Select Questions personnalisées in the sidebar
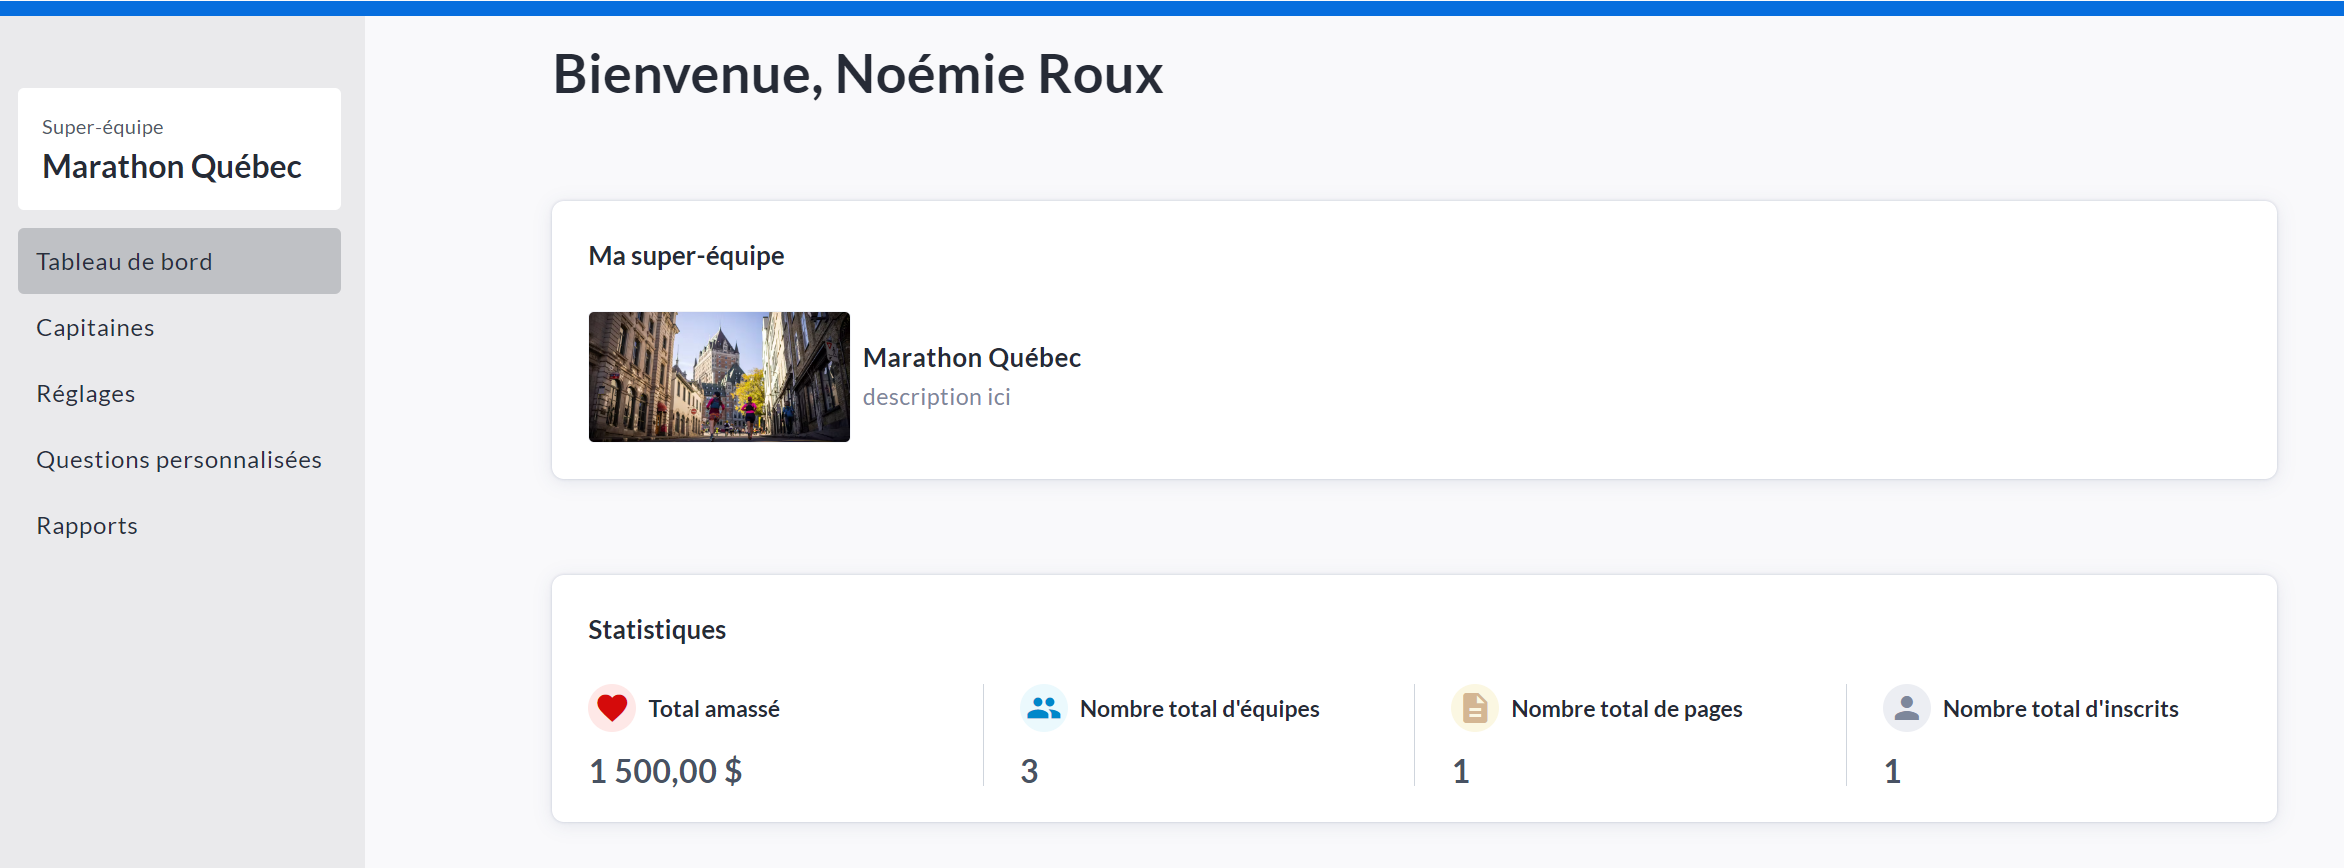The height and width of the screenshot is (868, 2344). (x=179, y=460)
